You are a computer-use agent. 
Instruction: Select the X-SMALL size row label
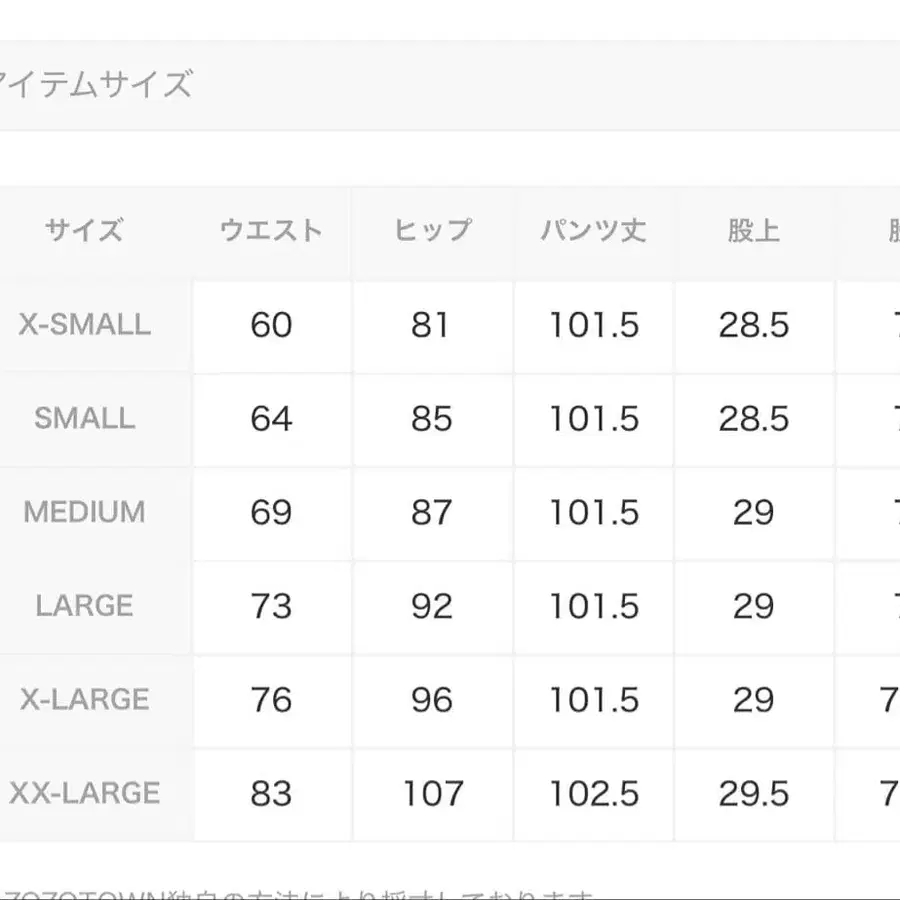click(84, 325)
